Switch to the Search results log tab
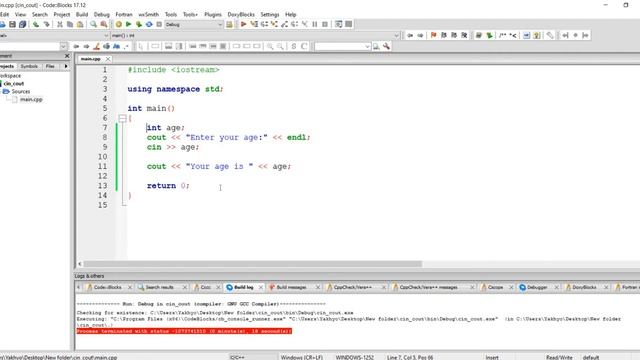 click(x=159, y=287)
